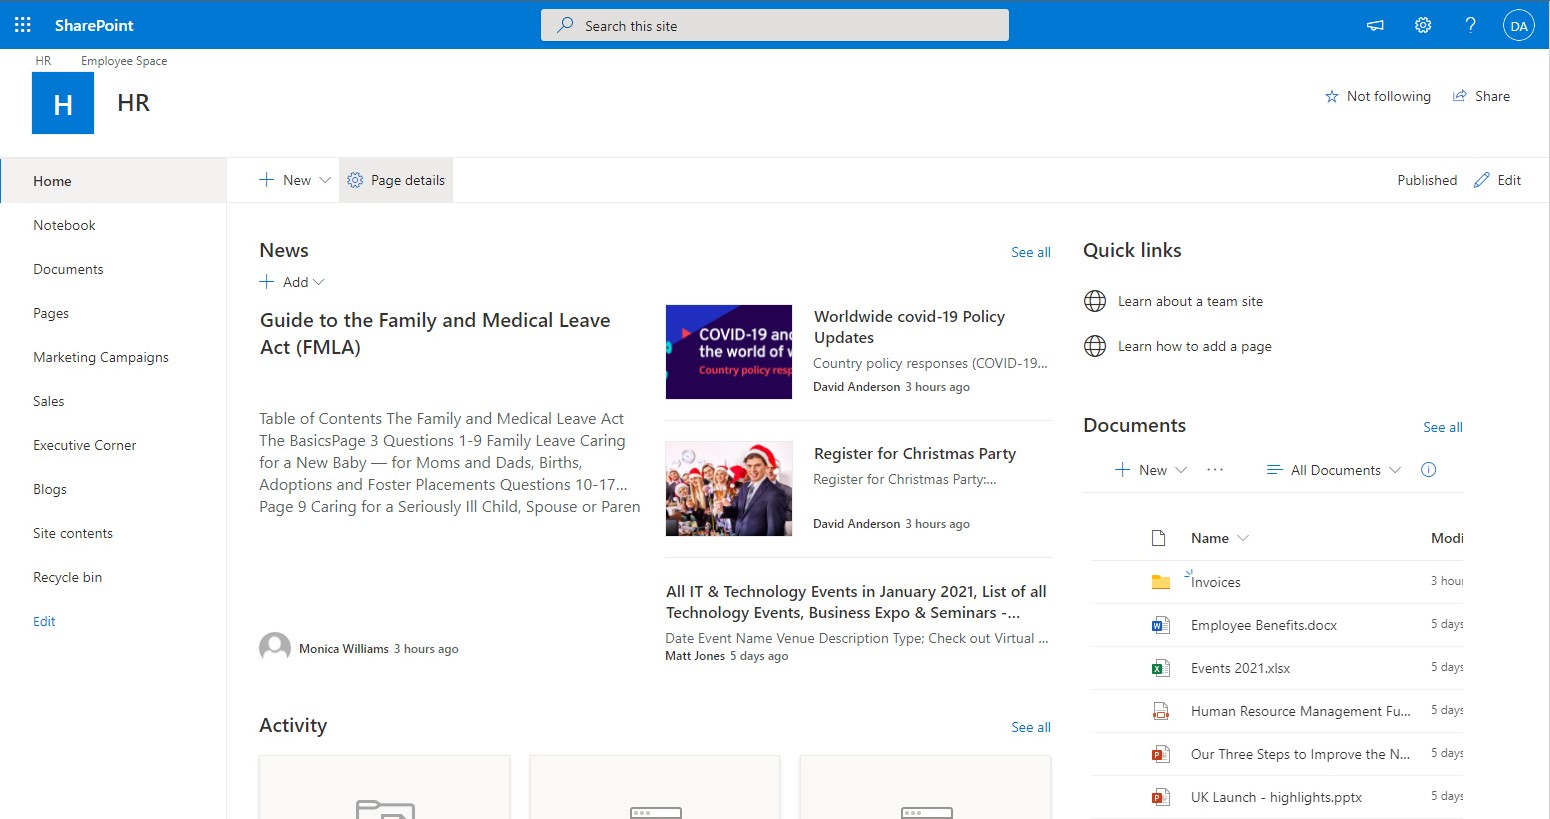This screenshot has height=819, width=1550.
Task: Open the app launcher waffle icon
Action: tap(23, 25)
